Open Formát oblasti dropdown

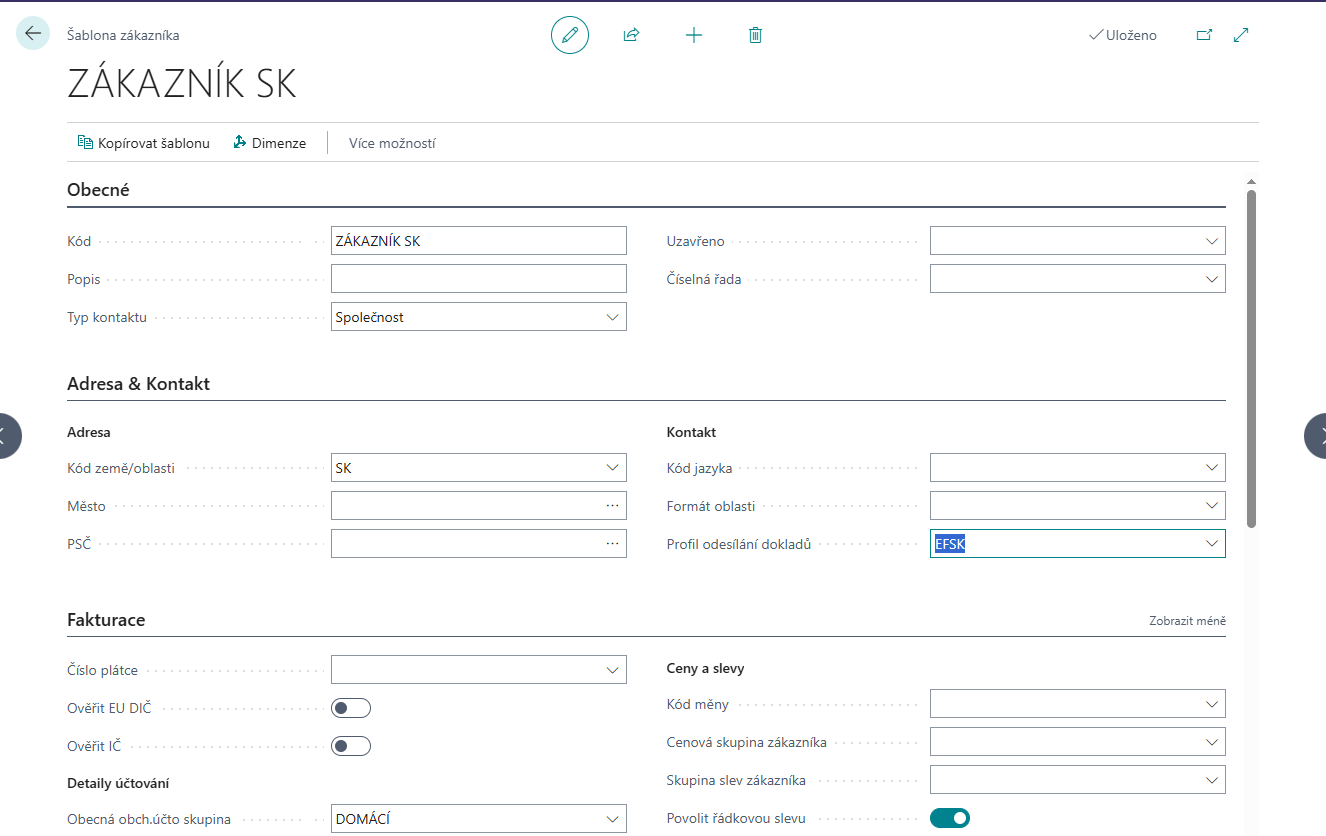[1212, 506]
